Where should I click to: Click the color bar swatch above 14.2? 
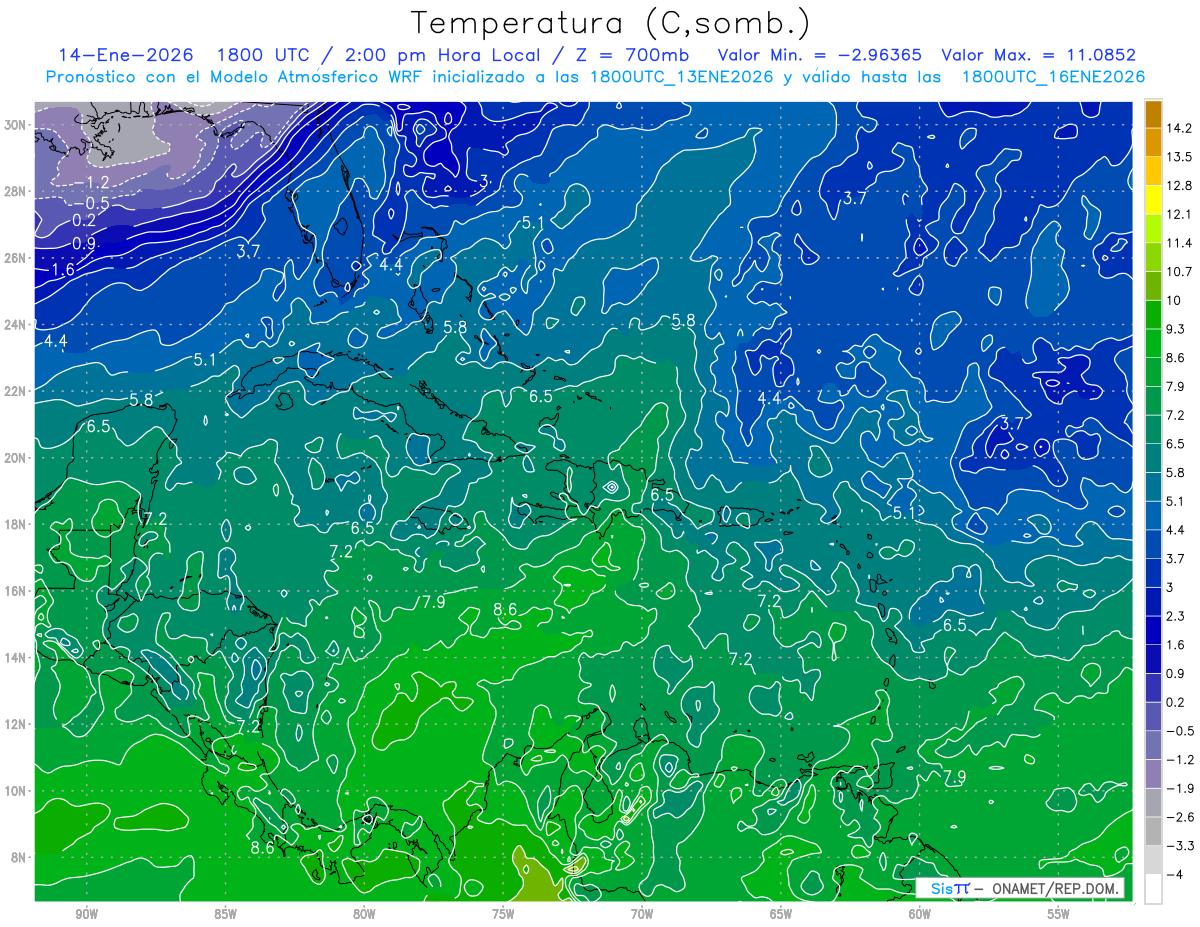[x=1153, y=114]
